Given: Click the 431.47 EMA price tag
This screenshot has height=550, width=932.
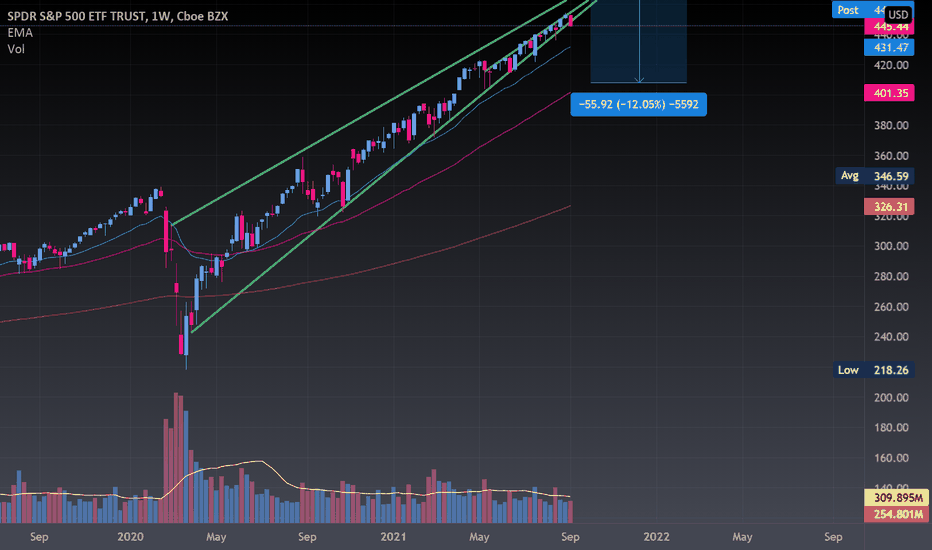Looking at the screenshot, I should pos(889,48).
